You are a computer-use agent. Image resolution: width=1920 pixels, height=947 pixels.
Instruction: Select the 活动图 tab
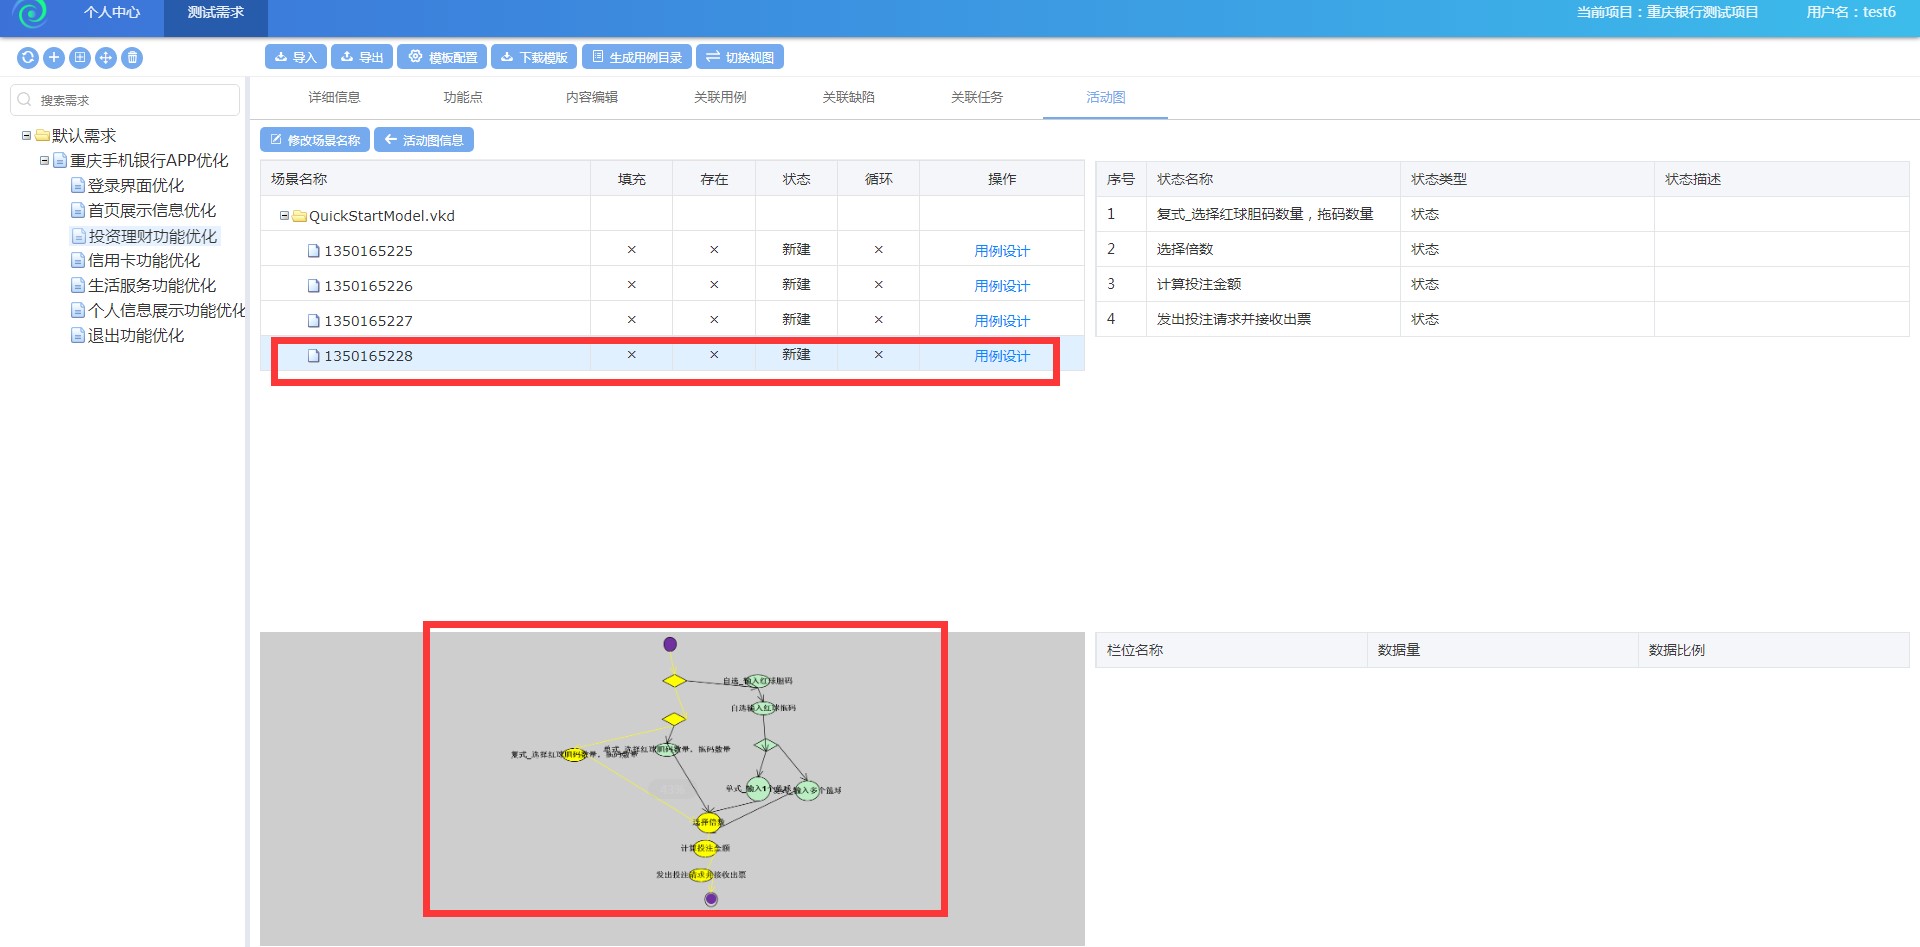(x=1106, y=97)
